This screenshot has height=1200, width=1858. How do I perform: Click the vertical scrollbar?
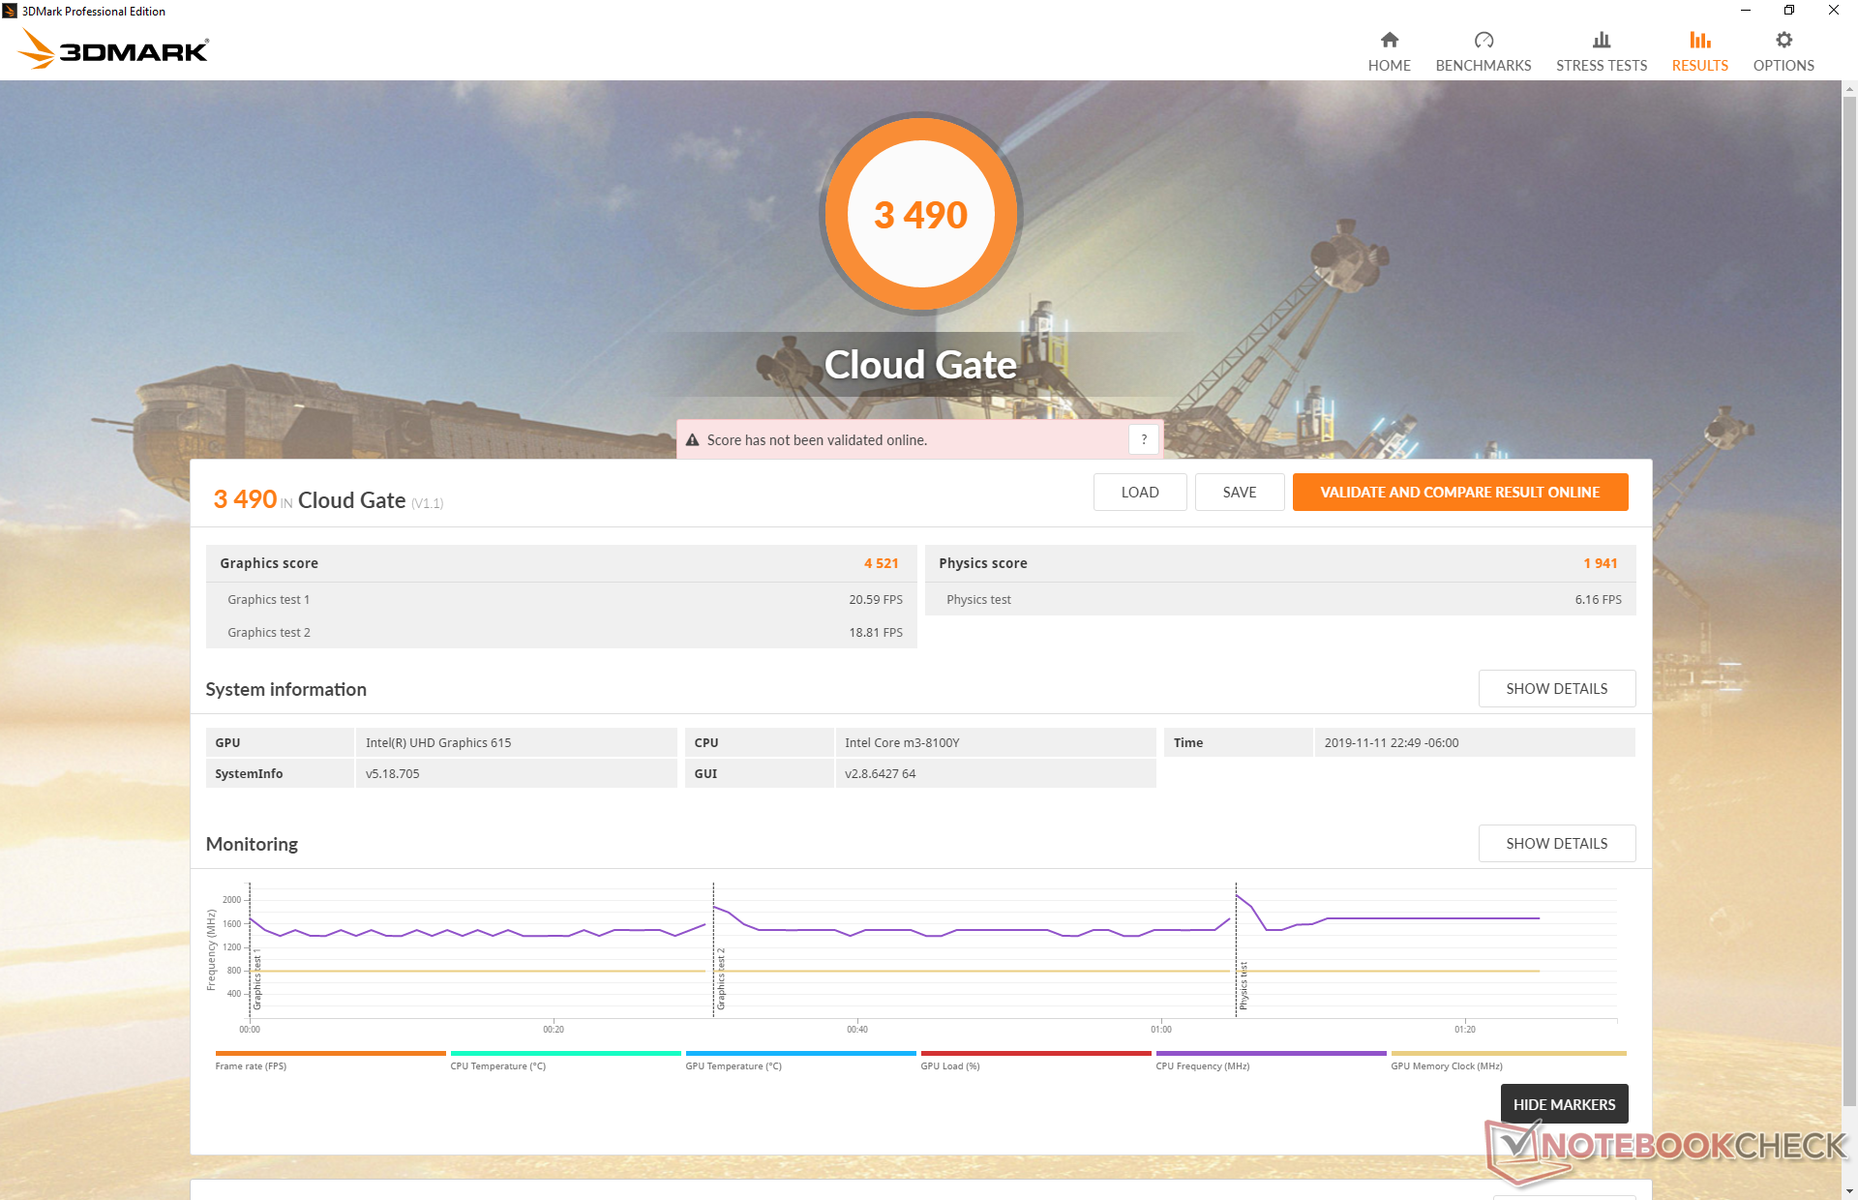pyautogui.click(x=1849, y=600)
